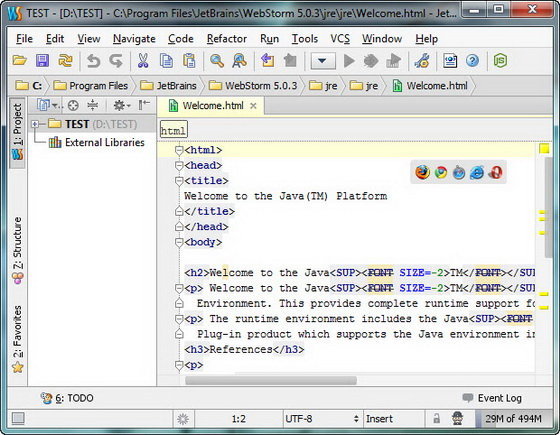Toggle the 6: TODO tool window

67,398
